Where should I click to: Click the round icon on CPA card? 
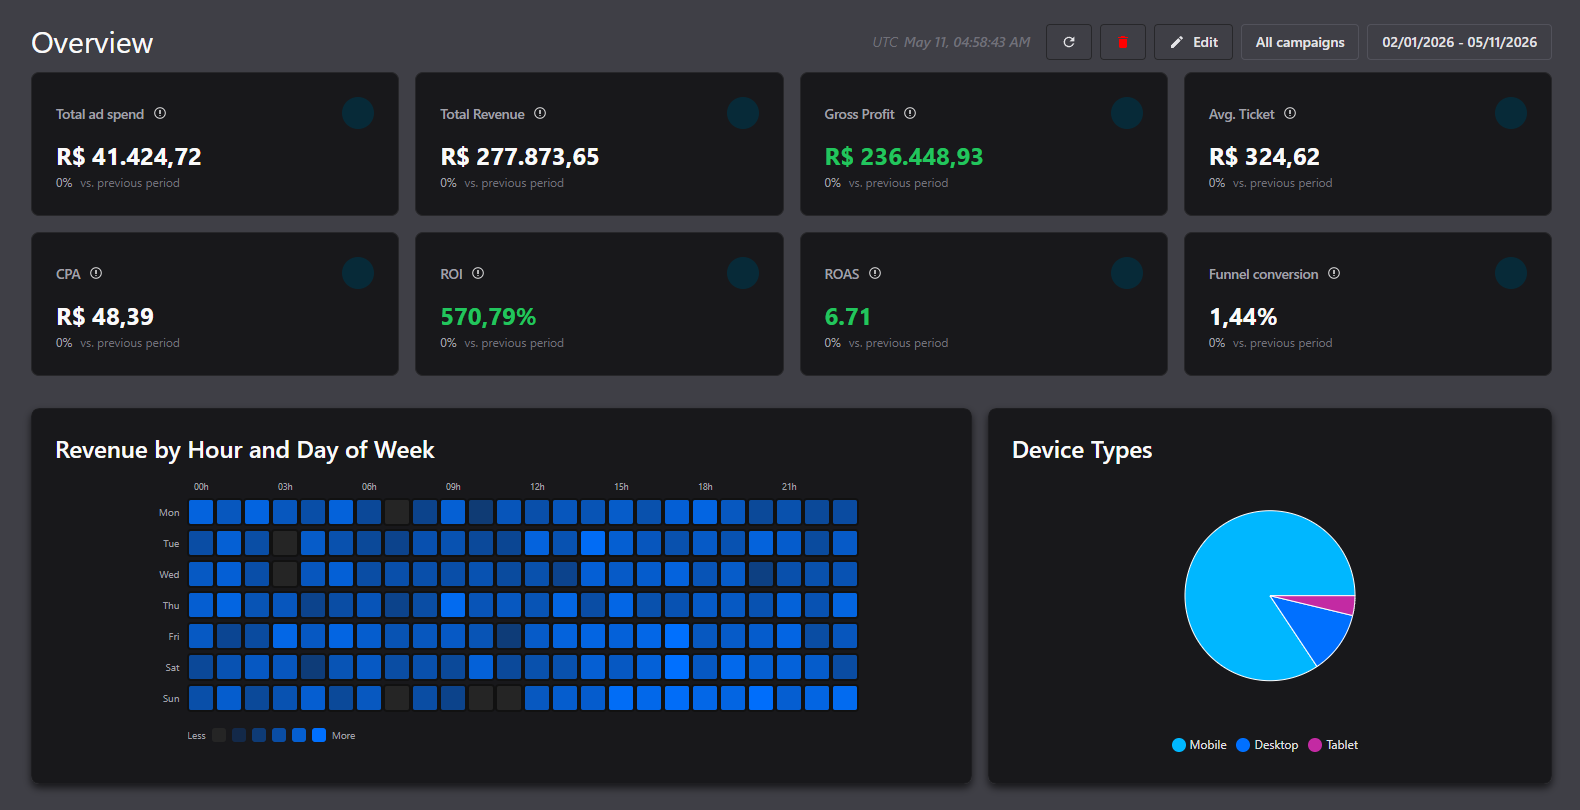pos(358,273)
